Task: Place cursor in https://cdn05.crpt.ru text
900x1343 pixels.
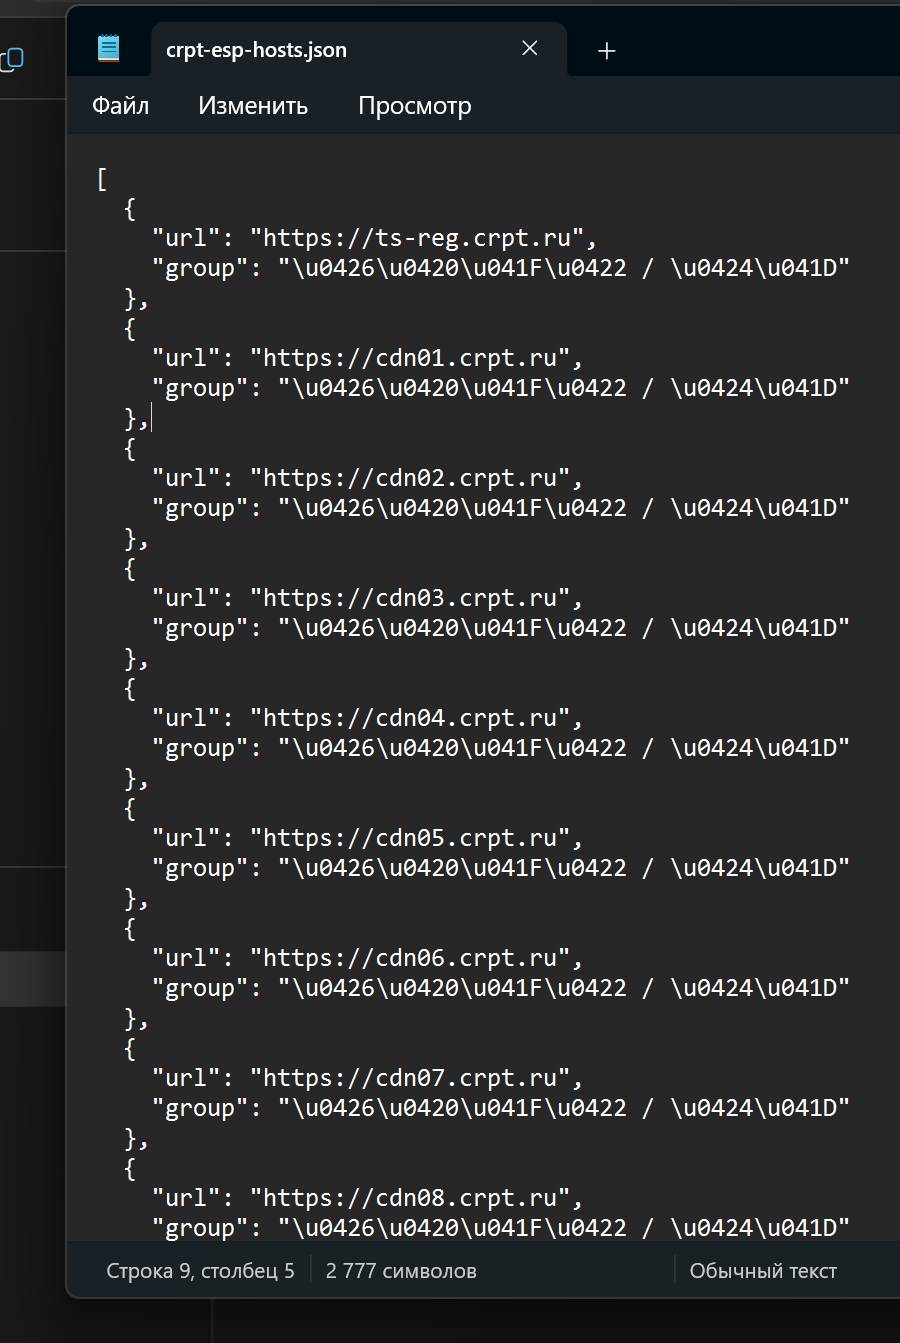Action: tap(410, 838)
